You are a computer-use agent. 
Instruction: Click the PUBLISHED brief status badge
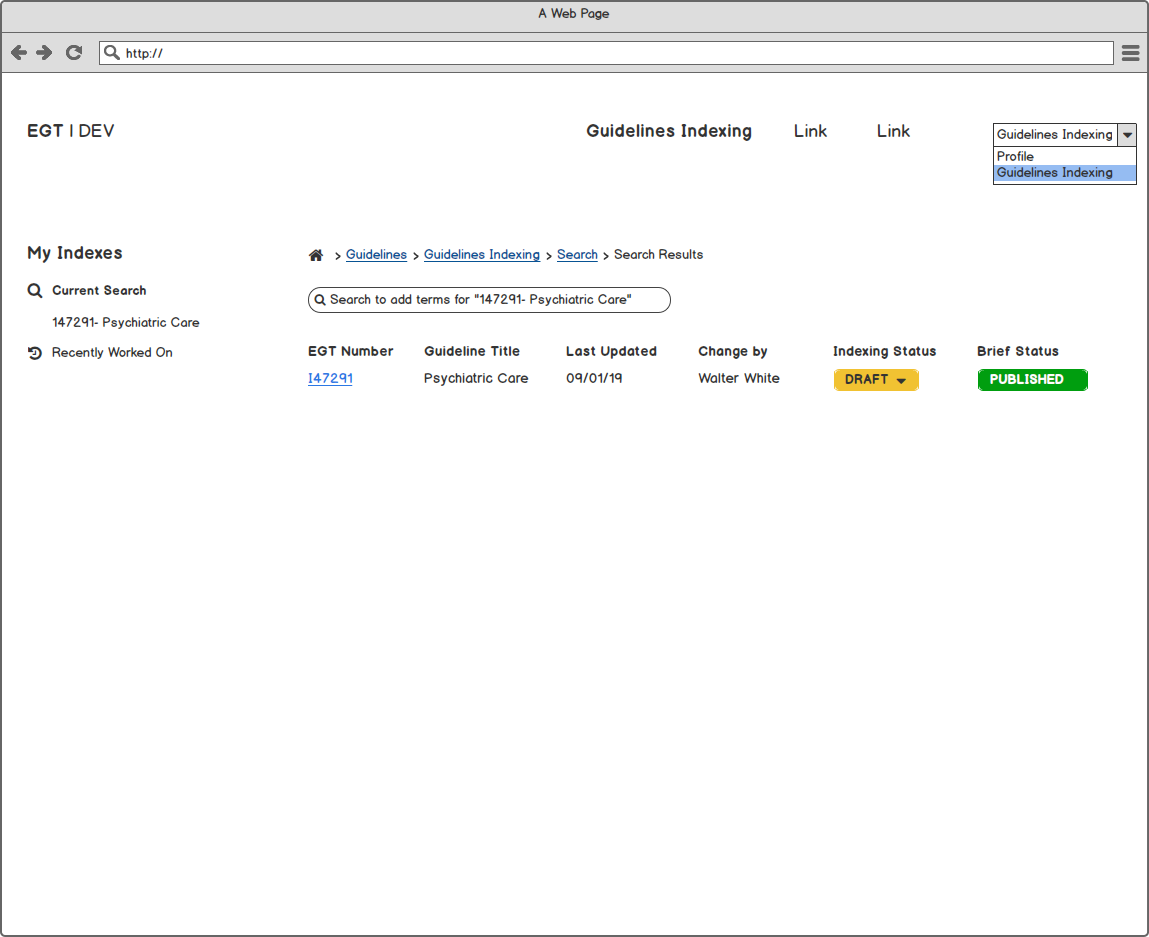(x=1032, y=380)
